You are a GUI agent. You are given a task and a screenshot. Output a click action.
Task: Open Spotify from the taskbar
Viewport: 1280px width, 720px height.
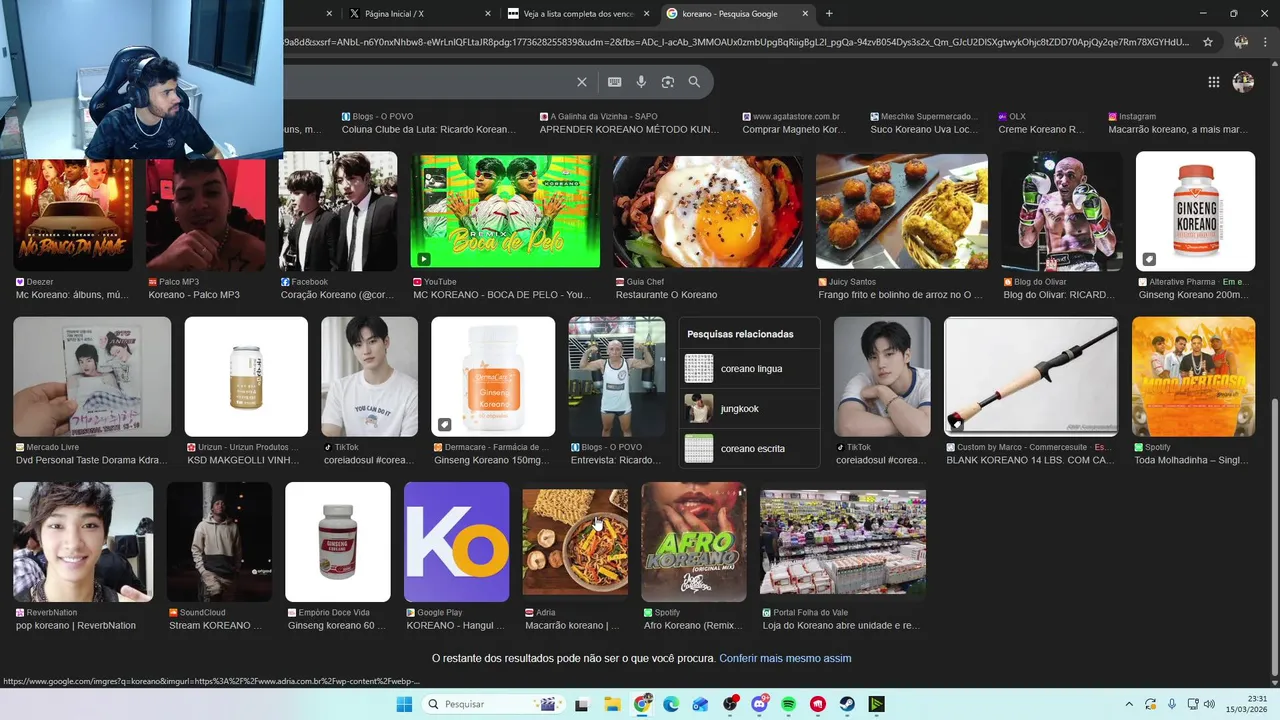(x=789, y=704)
